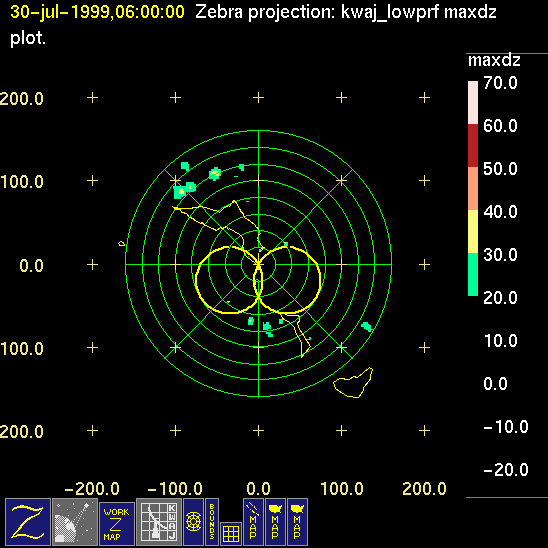Click the satellite dish overlay icon

[x=75, y=522]
